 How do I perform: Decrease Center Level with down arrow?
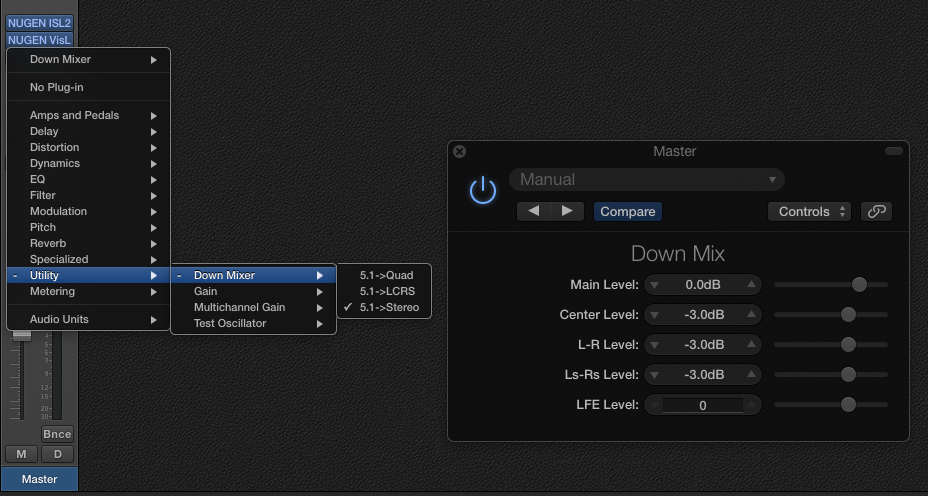coord(655,315)
